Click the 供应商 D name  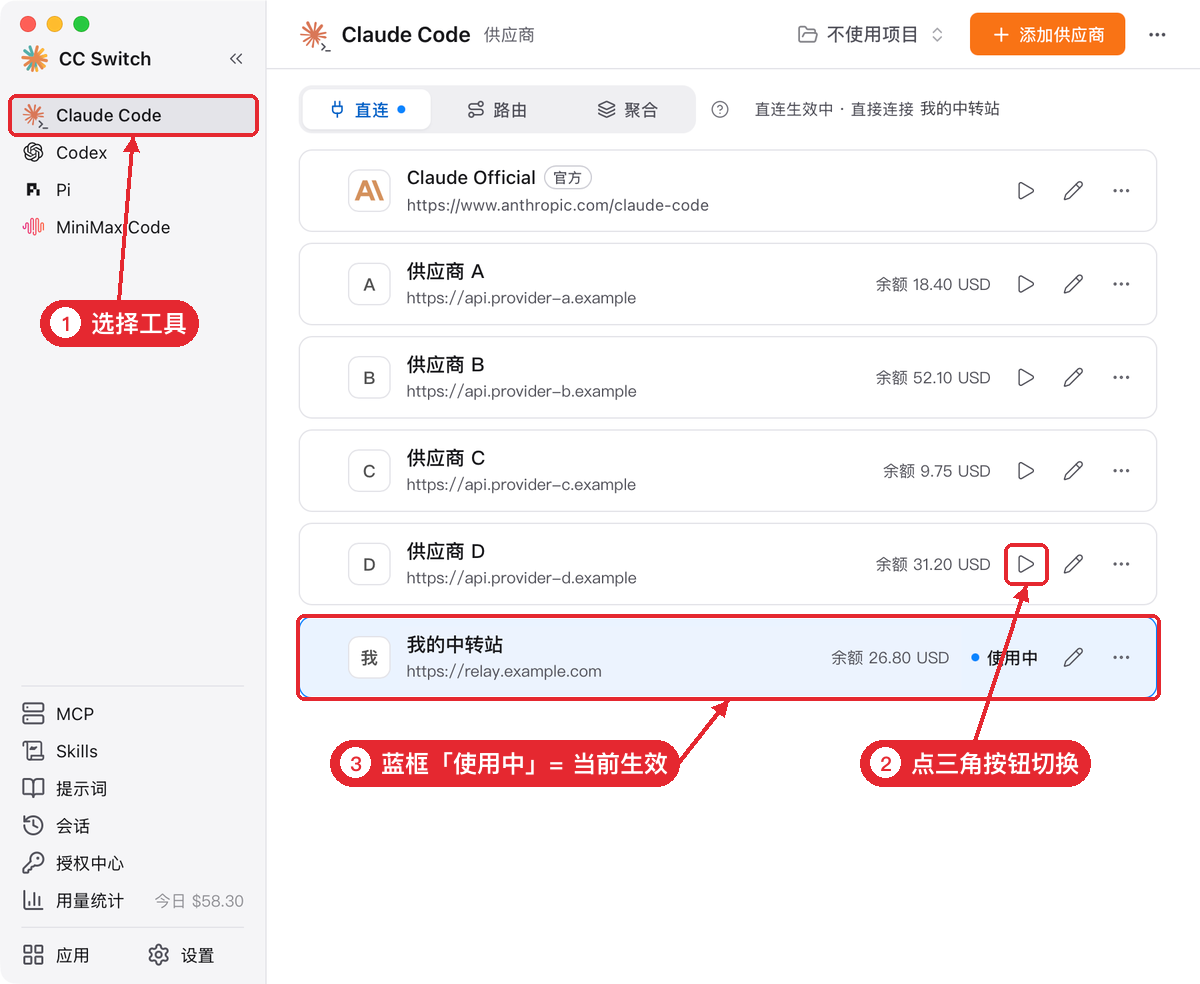point(446,551)
